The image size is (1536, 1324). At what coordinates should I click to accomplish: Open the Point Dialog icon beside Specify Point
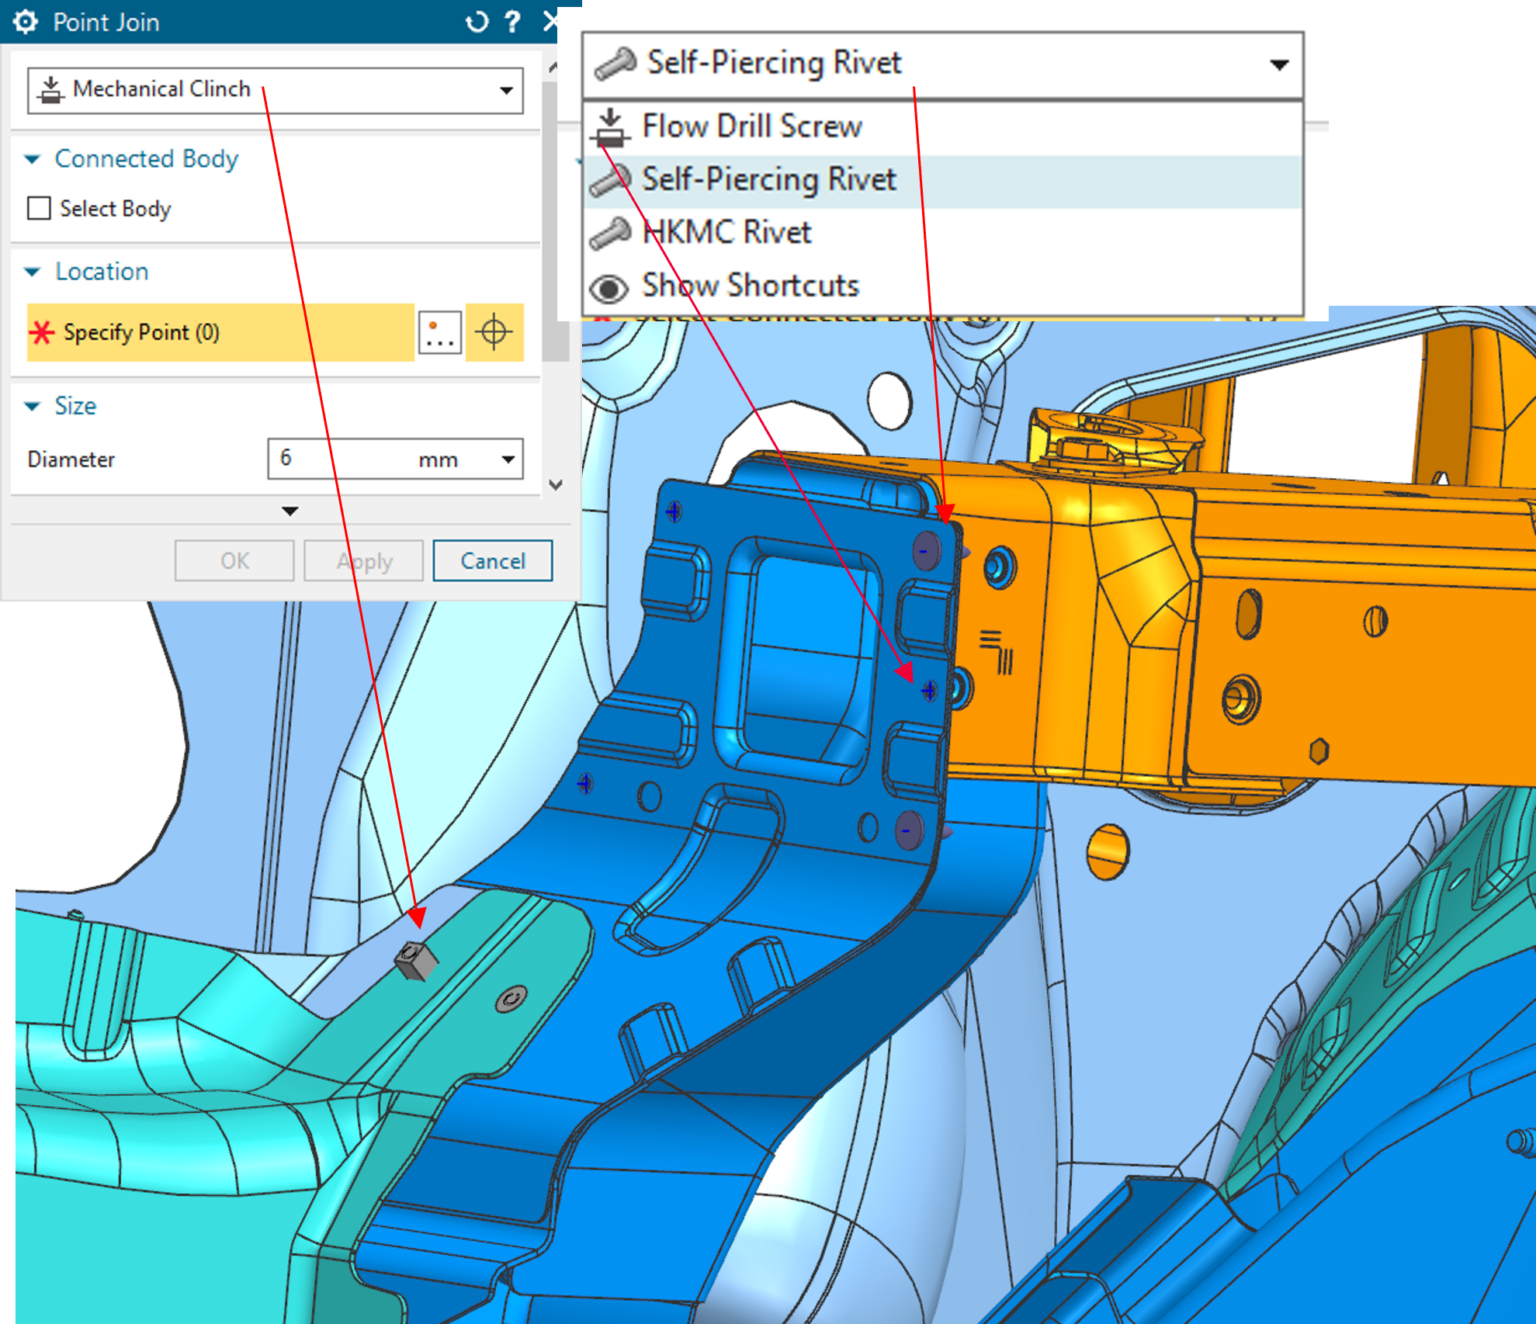439,332
